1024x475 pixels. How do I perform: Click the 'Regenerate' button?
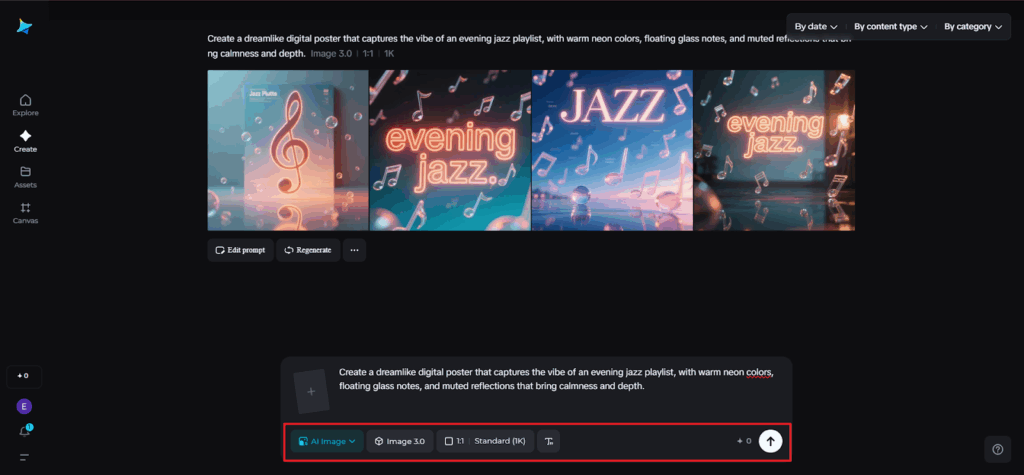[x=308, y=250]
